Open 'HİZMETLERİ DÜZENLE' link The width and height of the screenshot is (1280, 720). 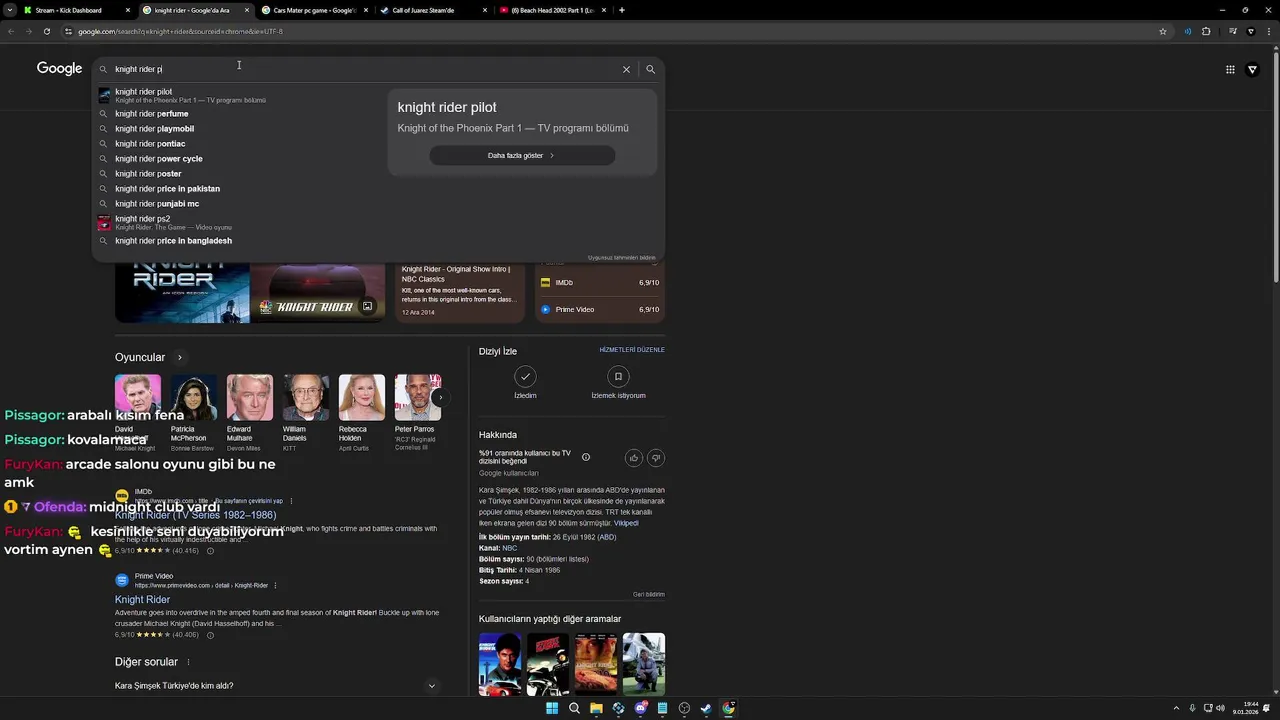coord(632,350)
